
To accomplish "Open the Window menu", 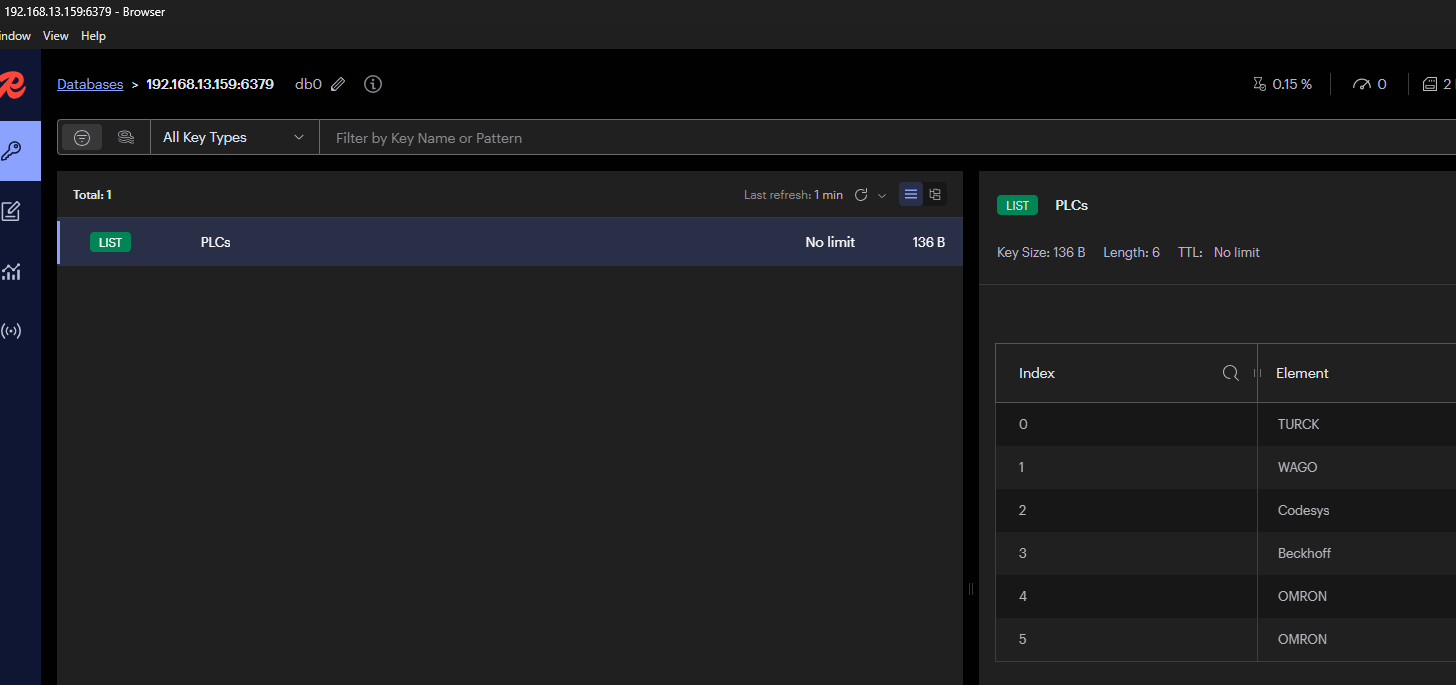I will pos(15,36).
